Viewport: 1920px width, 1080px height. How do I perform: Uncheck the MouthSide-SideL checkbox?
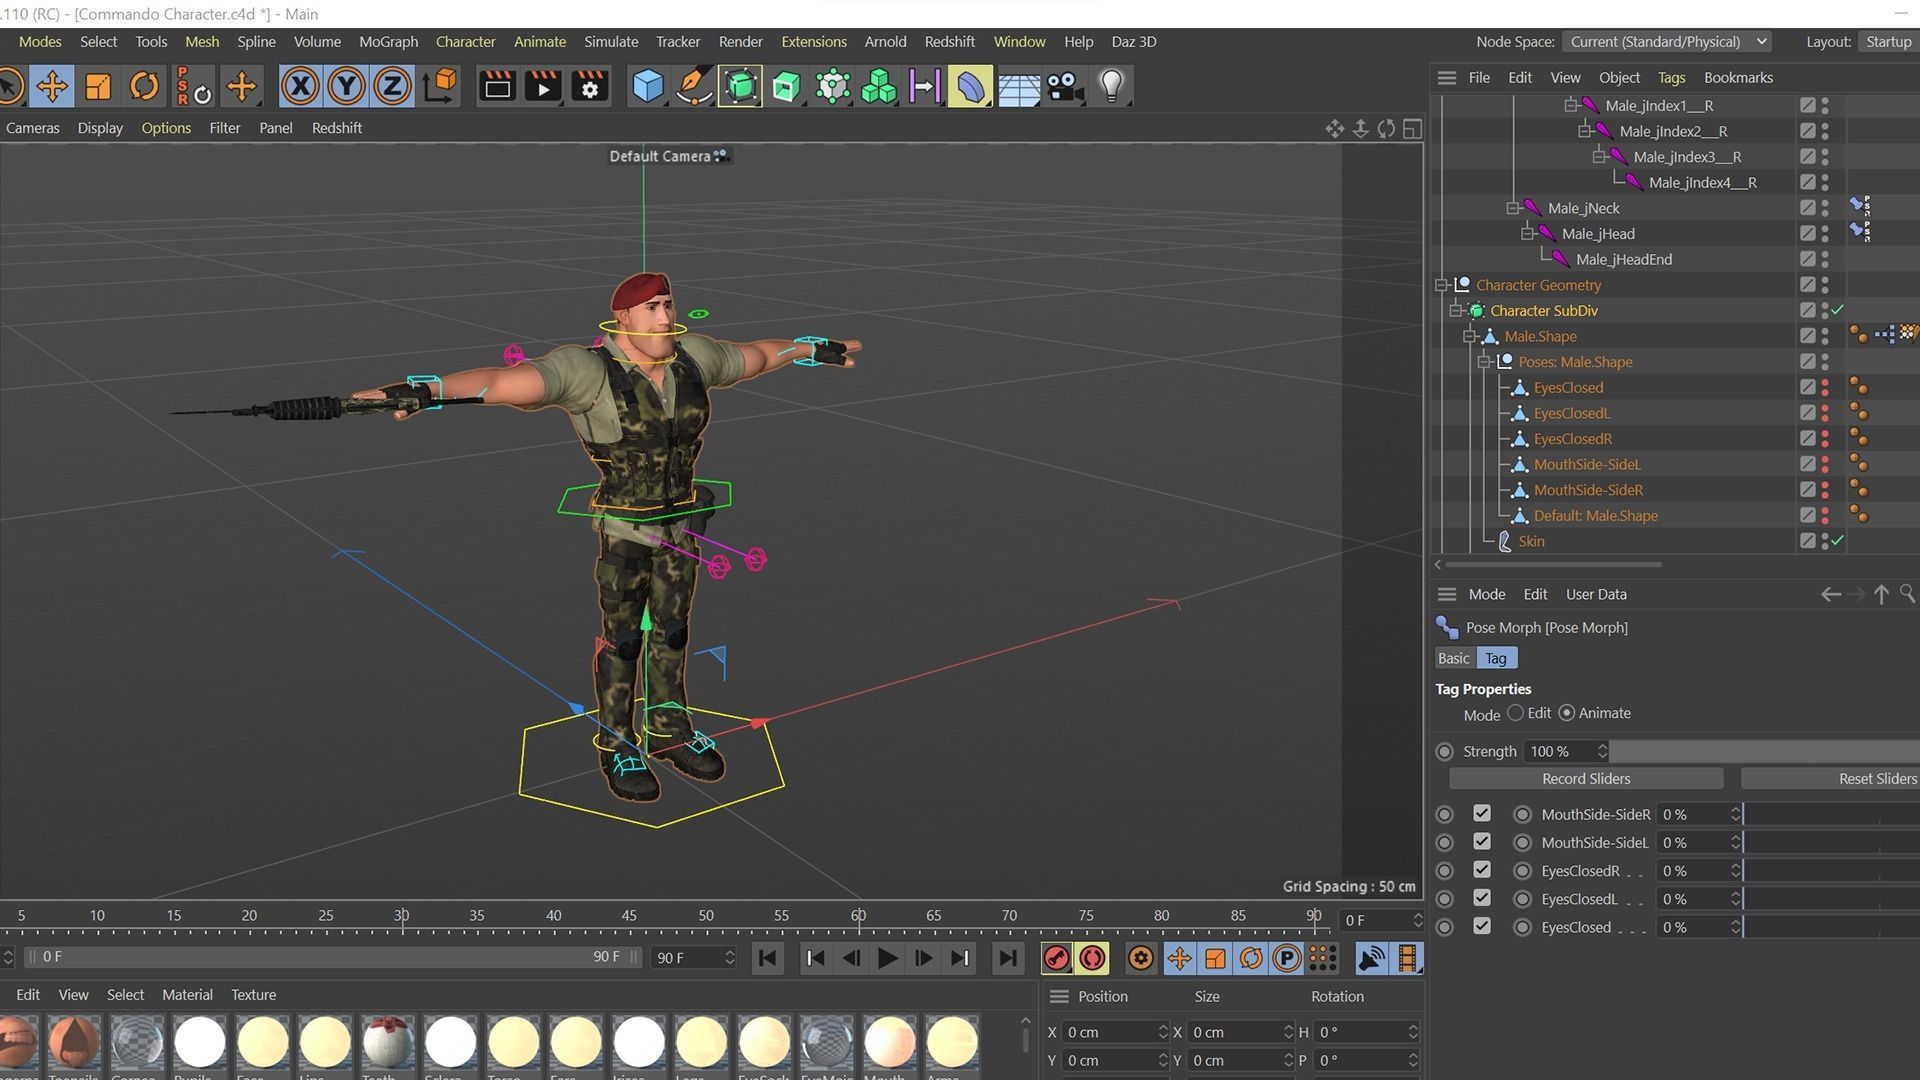click(x=1482, y=842)
